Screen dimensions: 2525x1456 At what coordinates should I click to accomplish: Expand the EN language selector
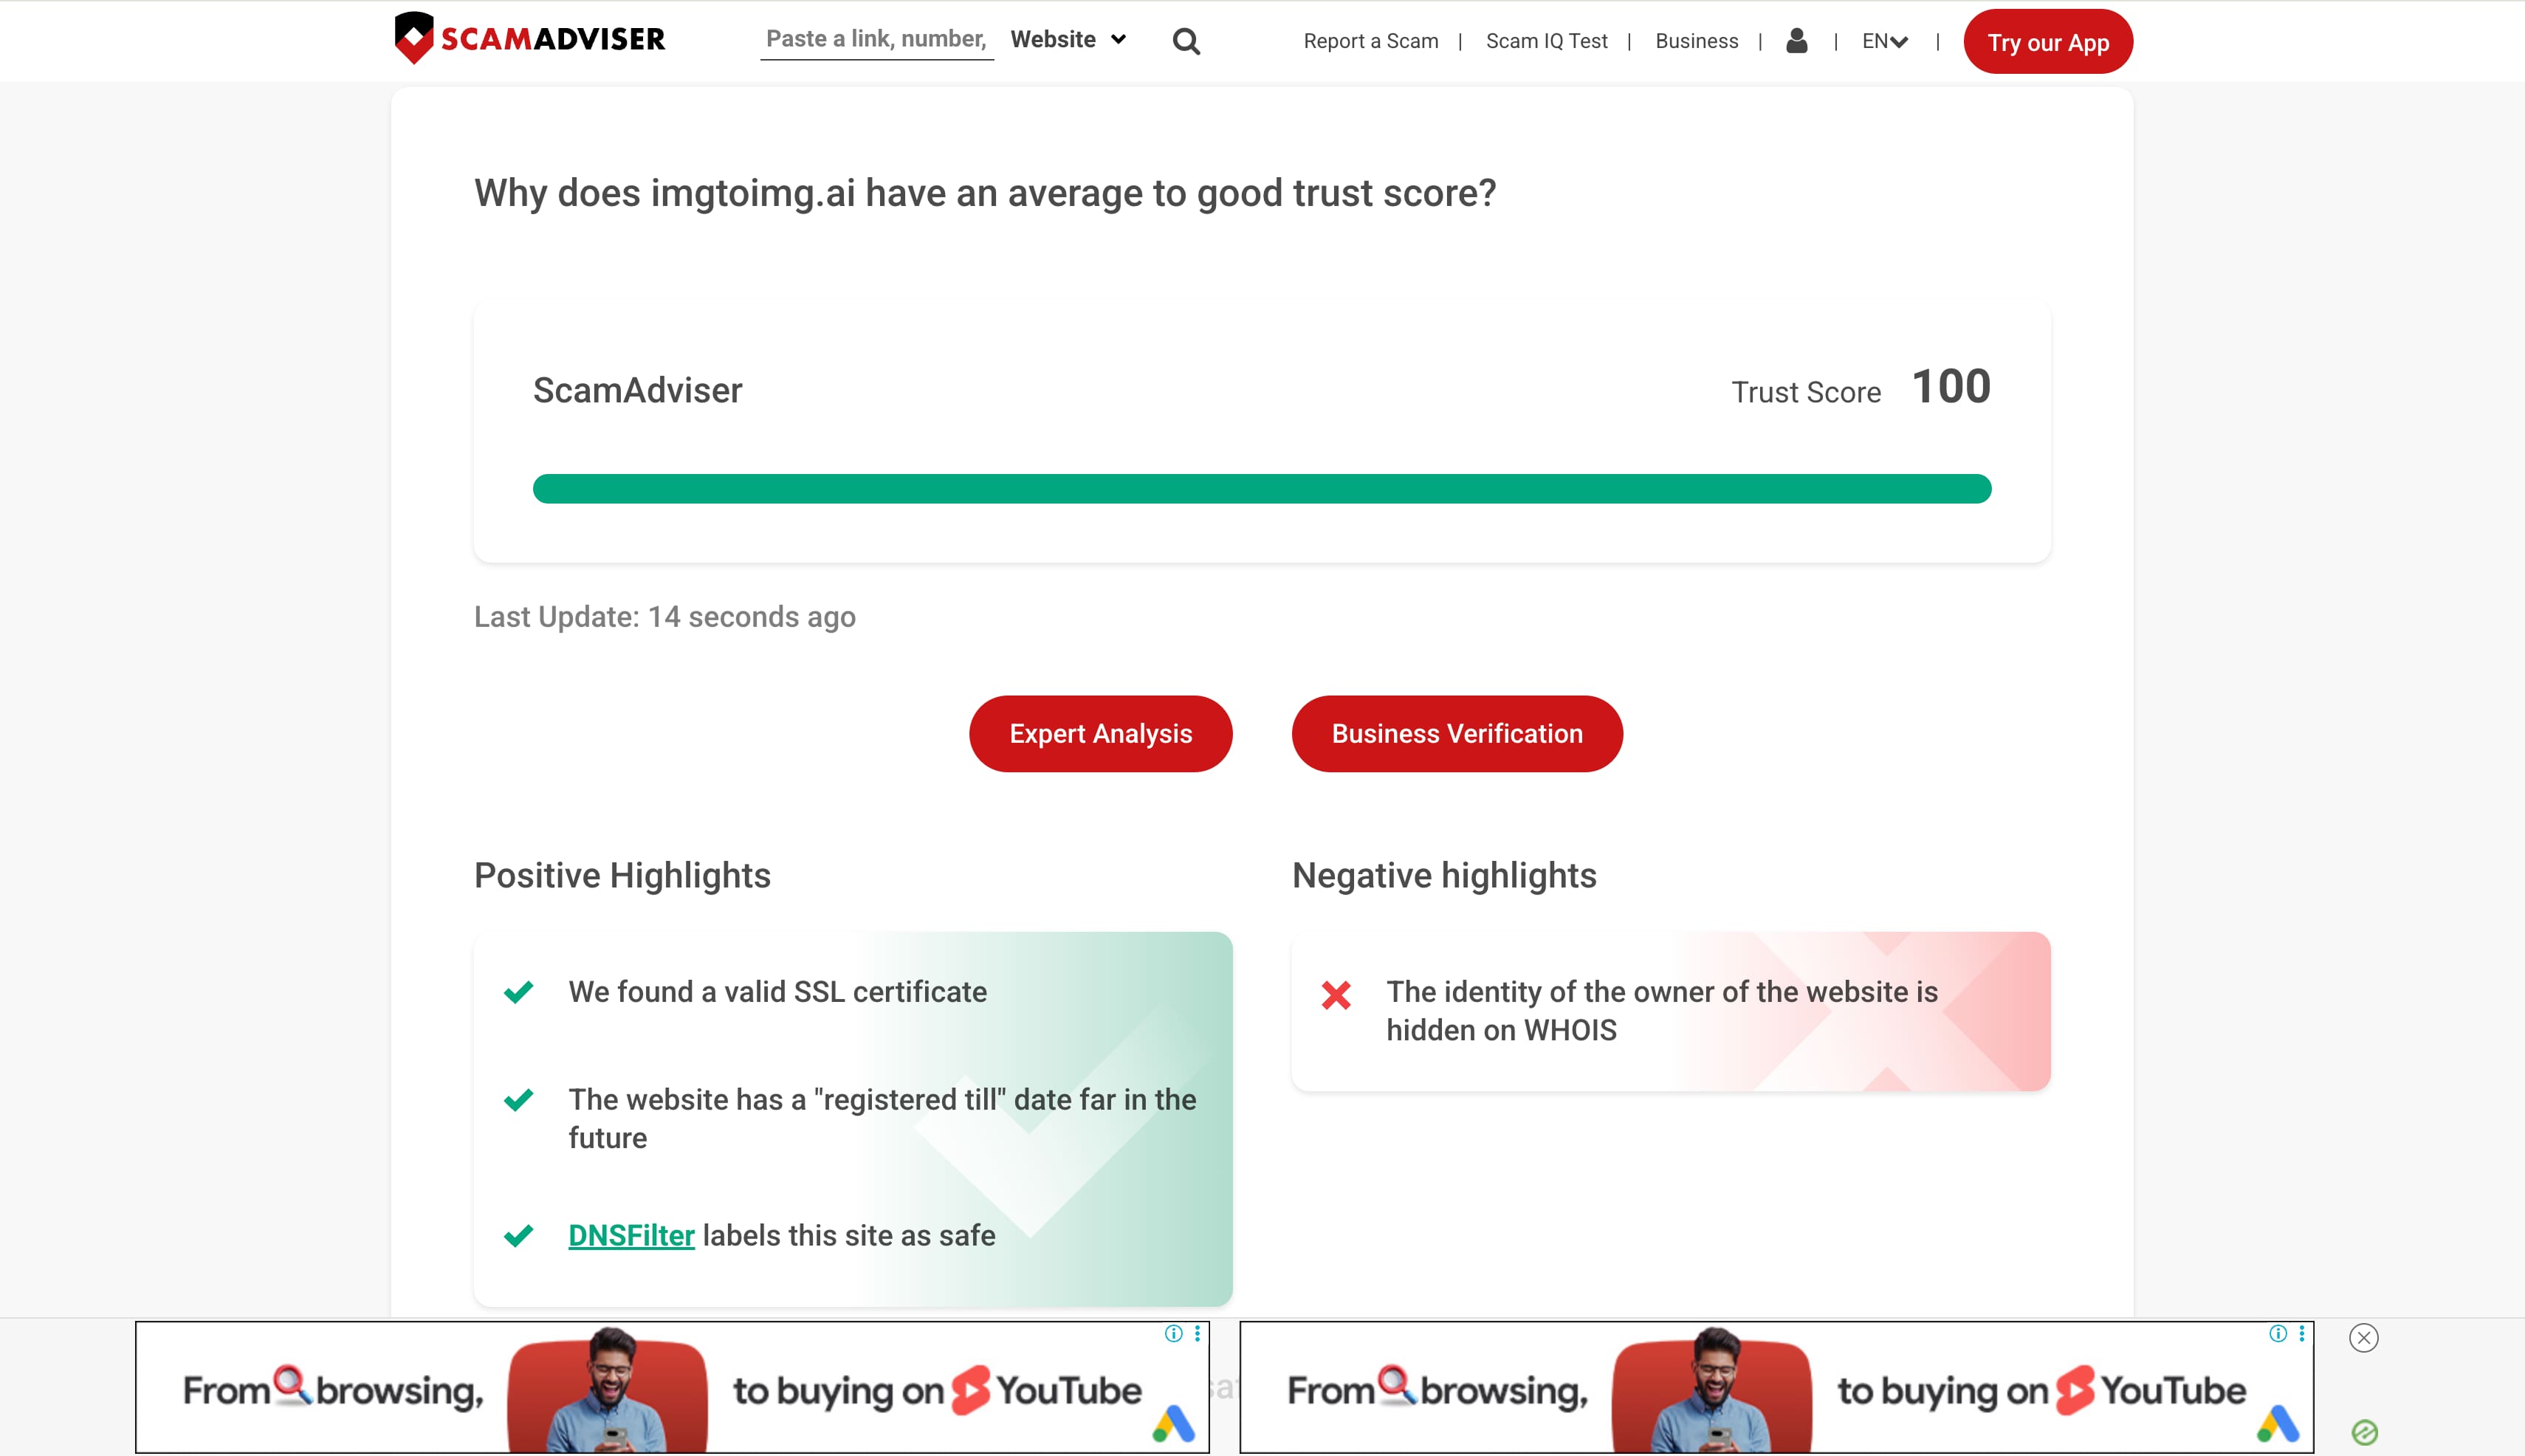click(x=1885, y=41)
